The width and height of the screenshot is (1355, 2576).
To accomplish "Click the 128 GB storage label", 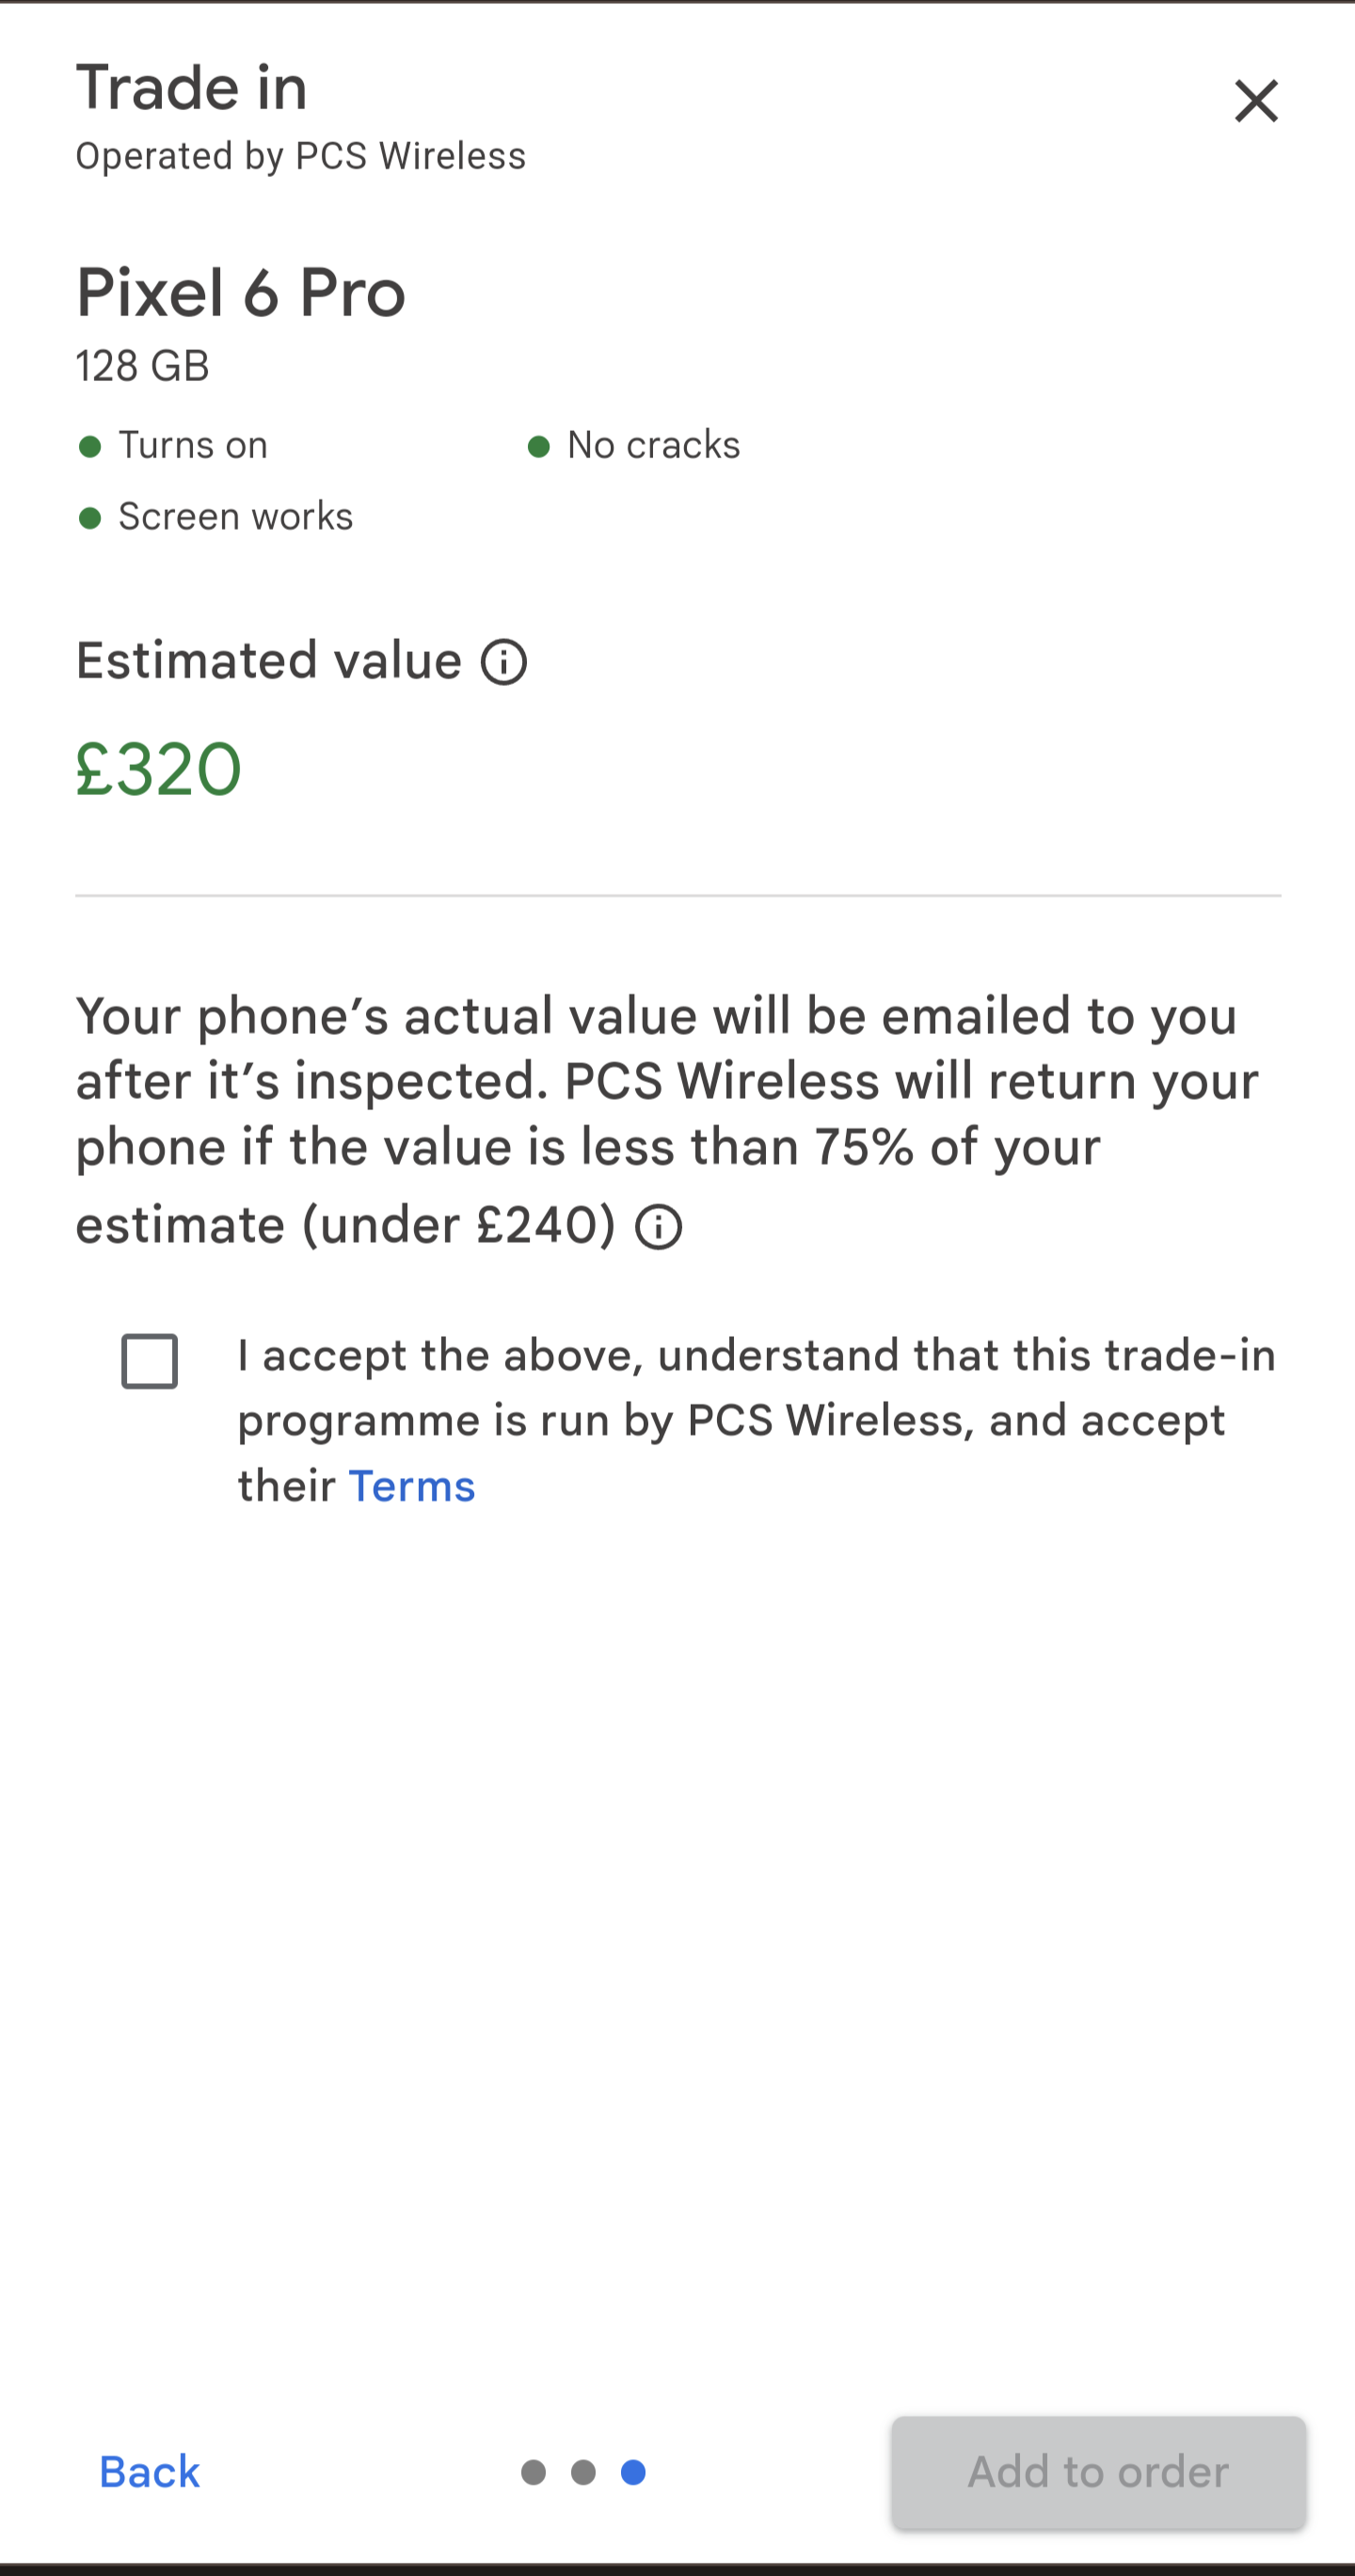I will [143, 366].
